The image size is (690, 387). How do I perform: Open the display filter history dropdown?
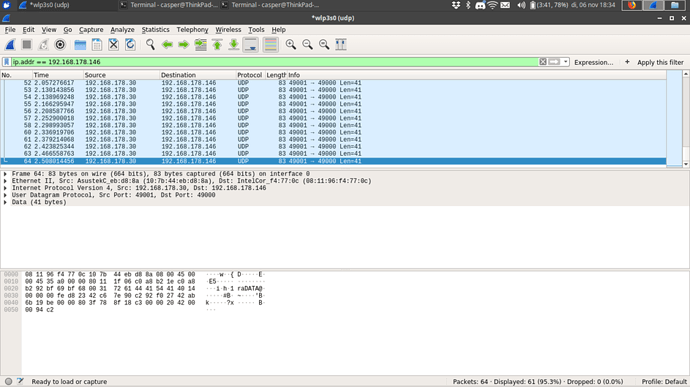(x=565, y=62)
